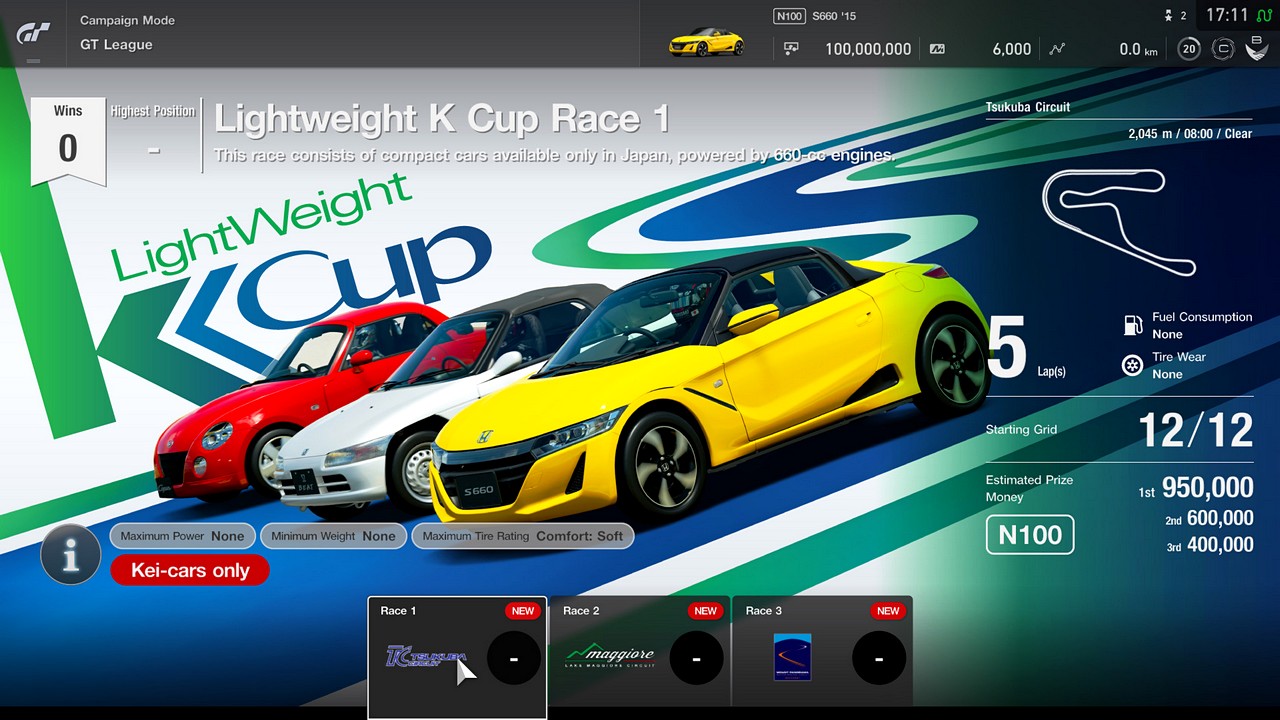The width and height of the screenshot is (1280, 720).
Task: Click the Tire Wear indicator icon
Action: 1133,365
